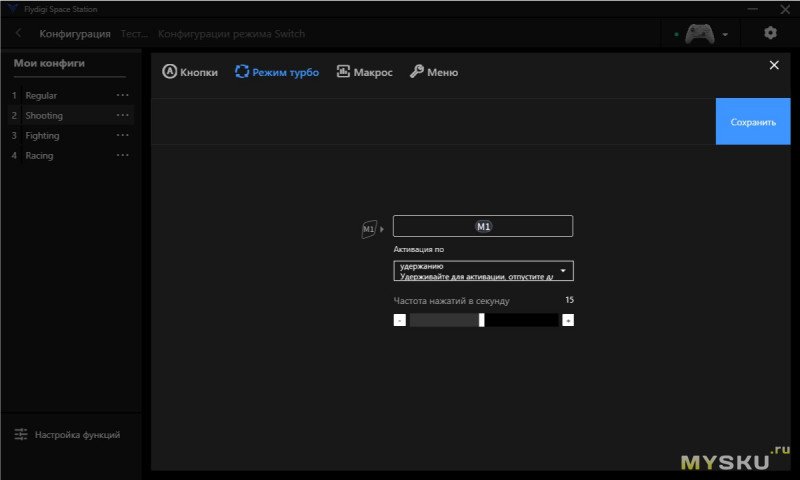Open more options for Racing config
800x480 pixels.
coord(122,155)
